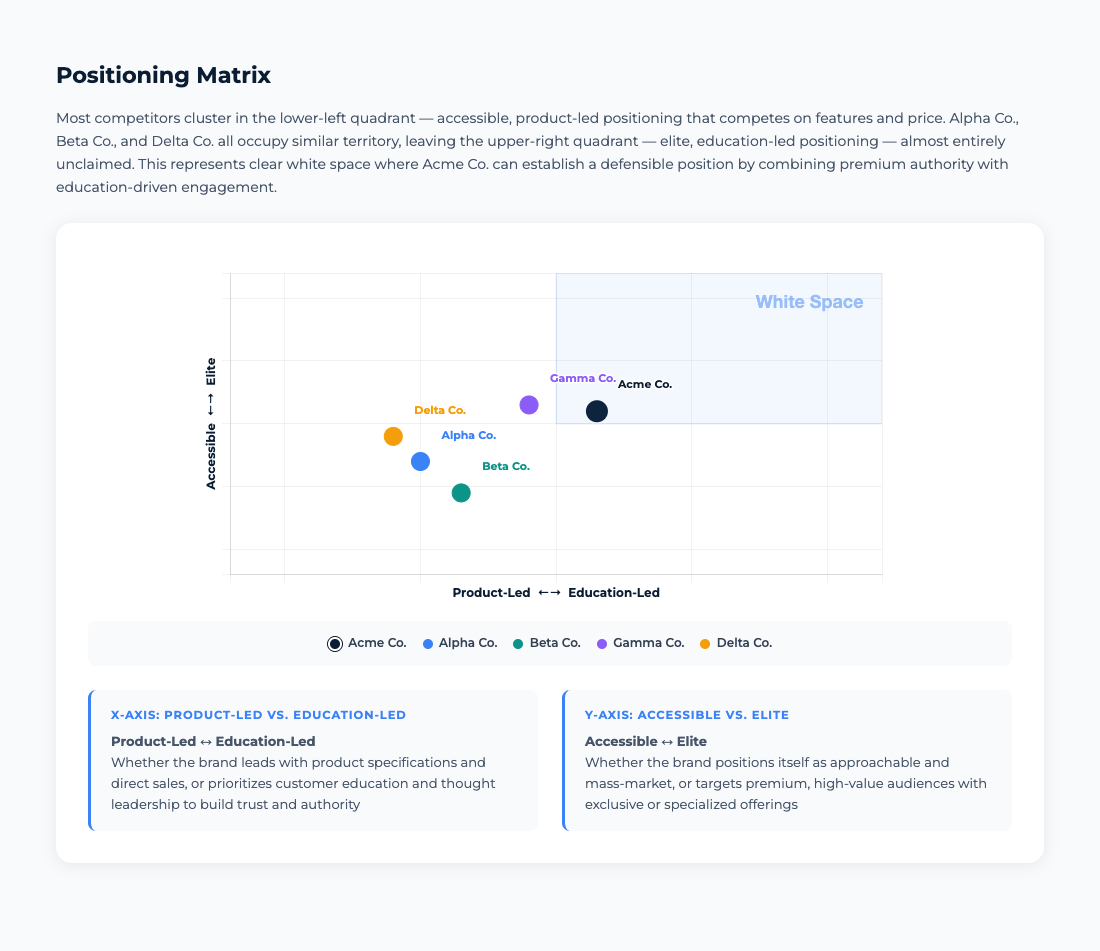This screenshot has height=951, width=1100.
Task: Click the Product-Led Education-Led axis title
Action: coord(556,592)
